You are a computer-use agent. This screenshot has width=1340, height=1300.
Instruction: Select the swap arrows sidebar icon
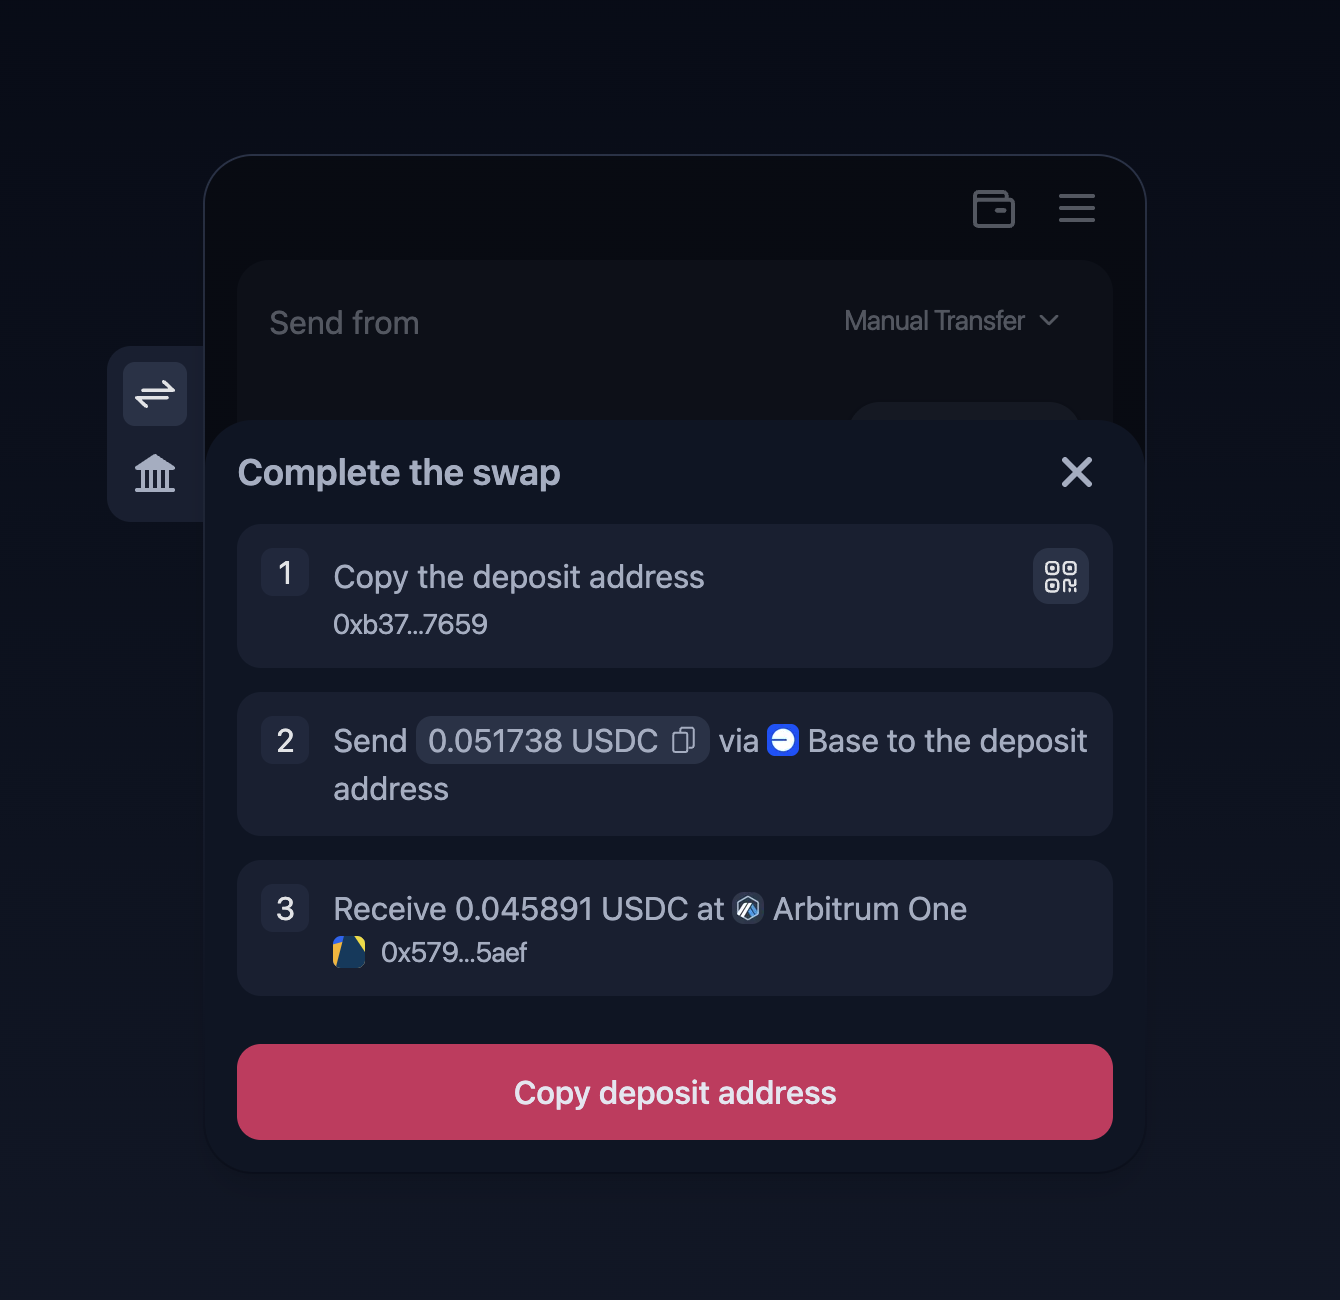[x=155, y=394]
